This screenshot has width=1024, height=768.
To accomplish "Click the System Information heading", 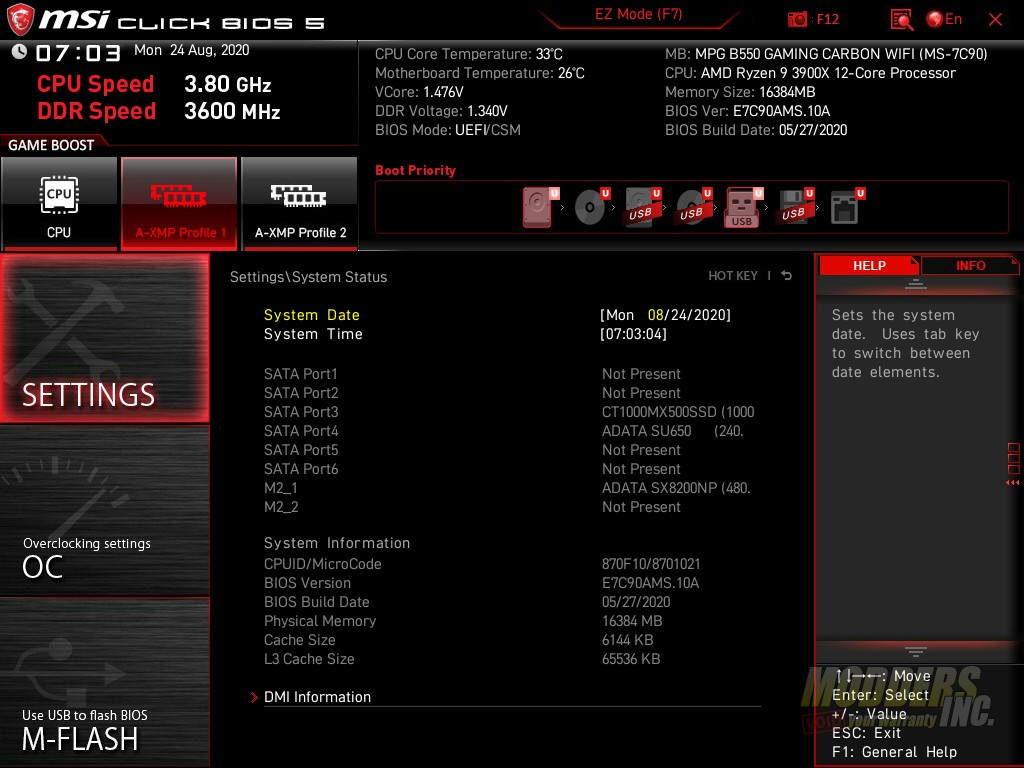I will (x=337, y=543).
